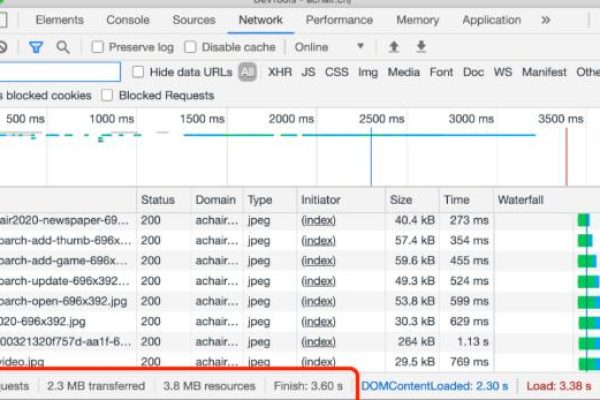
Task: Open the Console tab
Action: [128, 20]
